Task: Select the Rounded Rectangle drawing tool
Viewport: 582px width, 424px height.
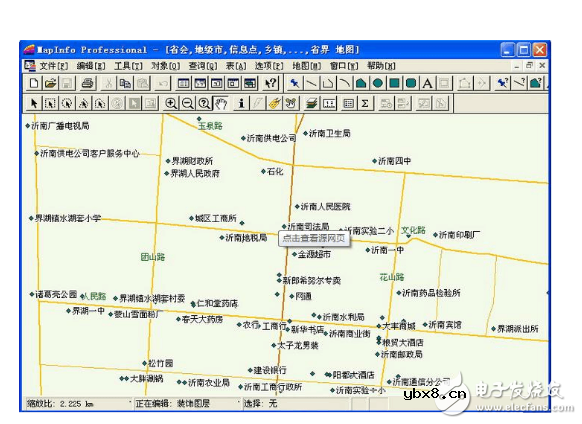Action: [411, 83]
